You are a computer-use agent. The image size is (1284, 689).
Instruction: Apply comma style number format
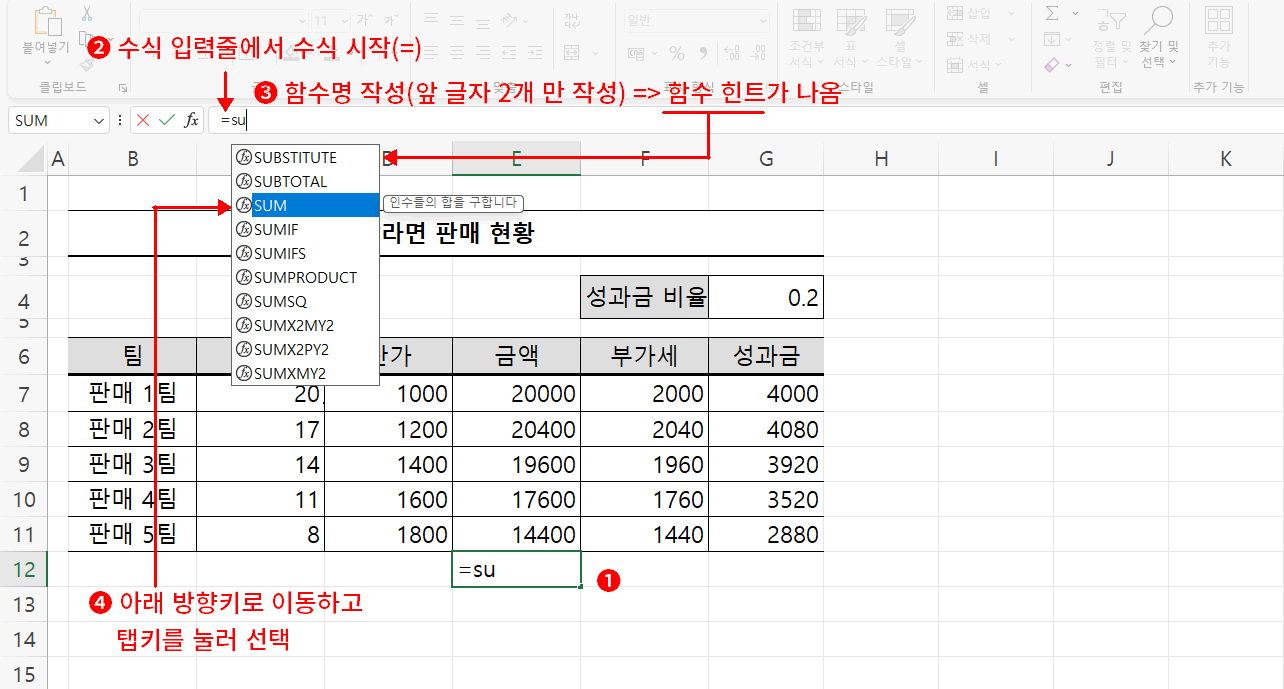703,53
